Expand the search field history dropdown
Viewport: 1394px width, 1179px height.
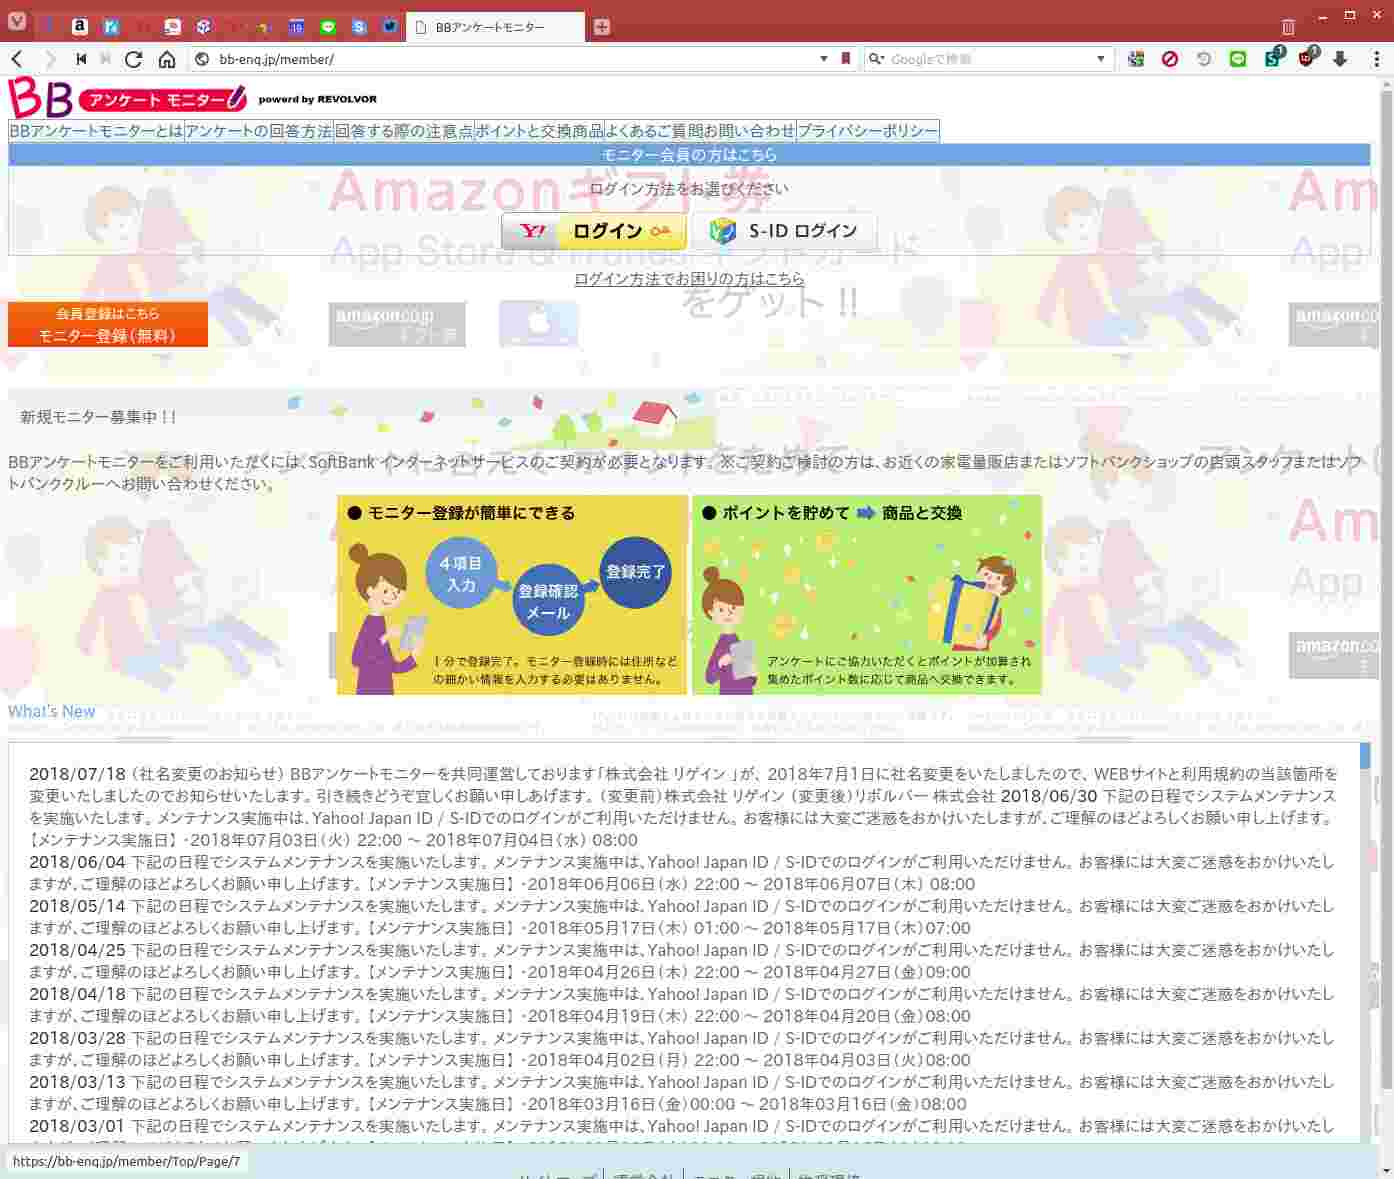pos(1101,59)
